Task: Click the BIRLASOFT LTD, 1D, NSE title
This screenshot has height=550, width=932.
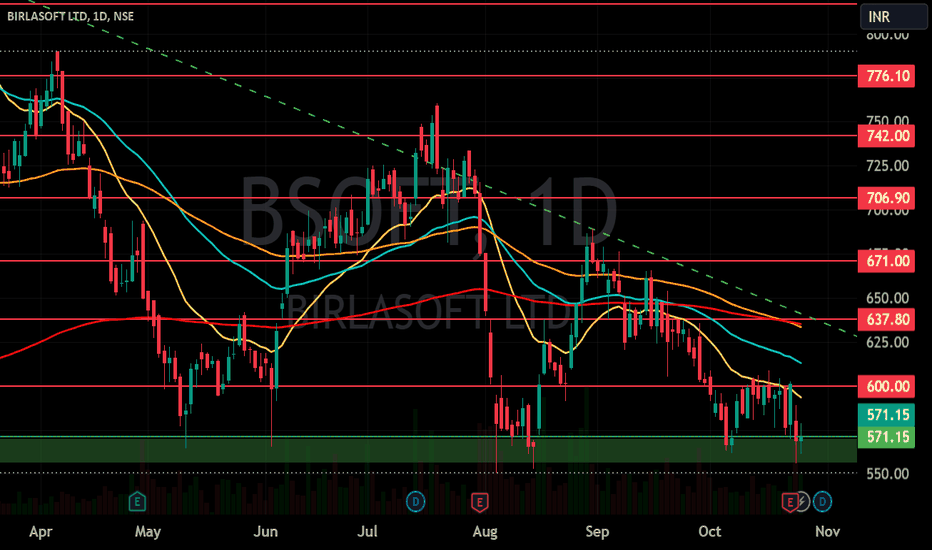Action: click(71, 16)
